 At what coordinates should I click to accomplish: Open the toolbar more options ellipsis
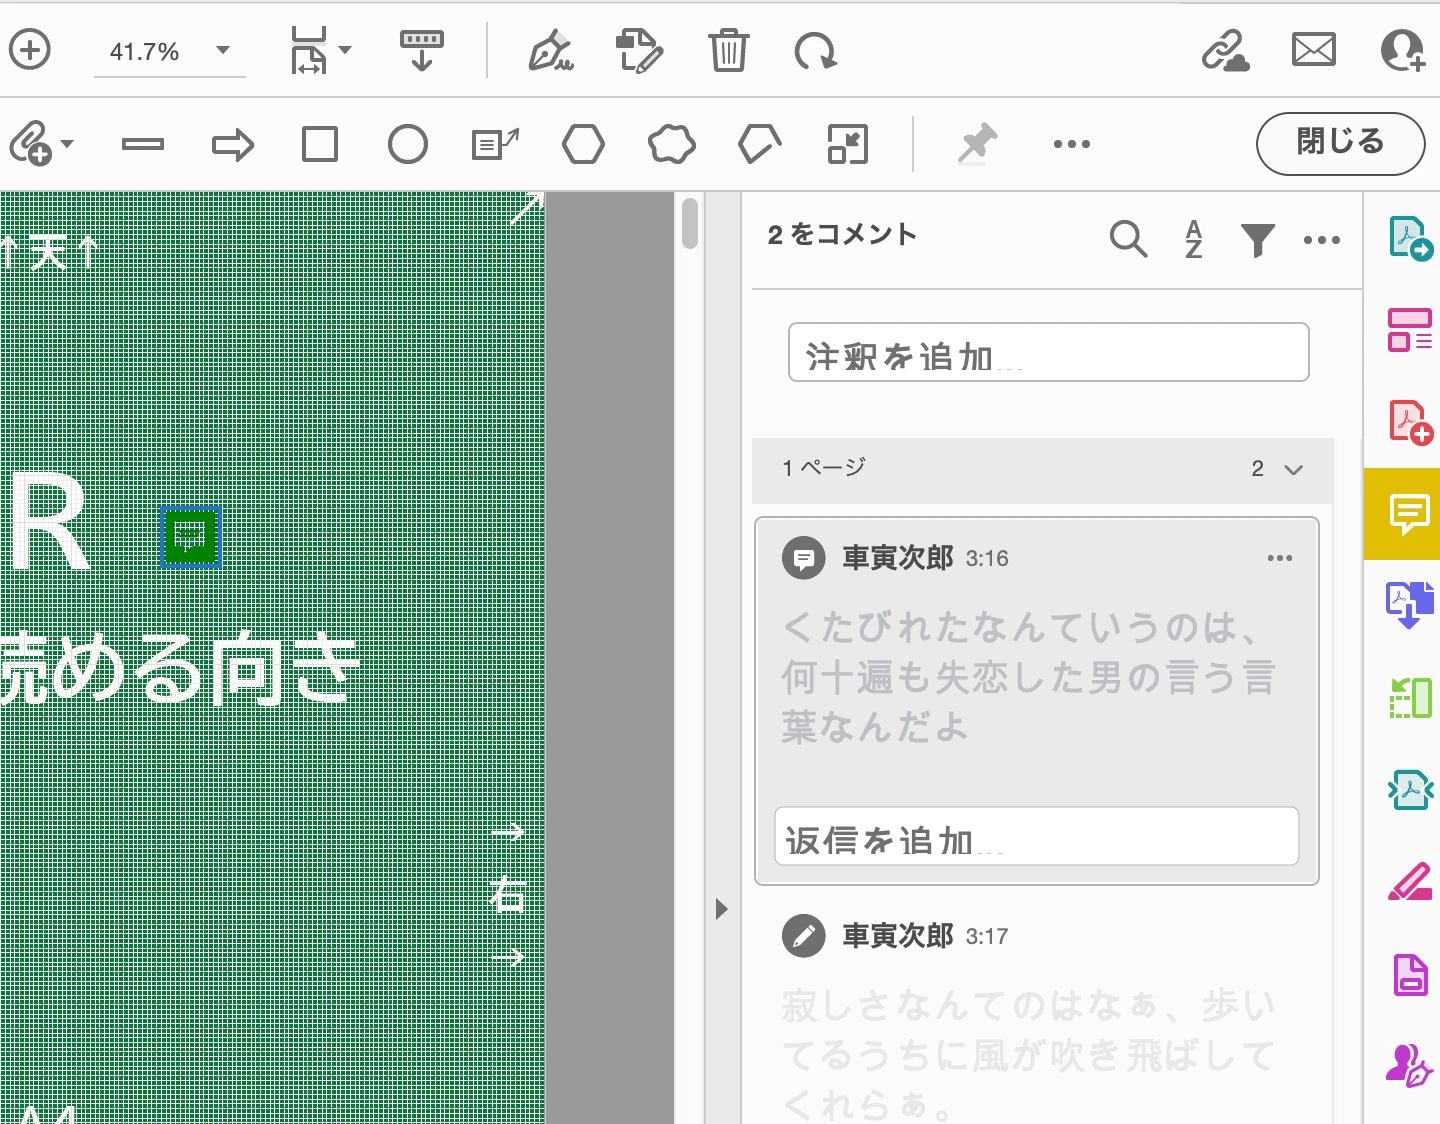click(1072, 144)
